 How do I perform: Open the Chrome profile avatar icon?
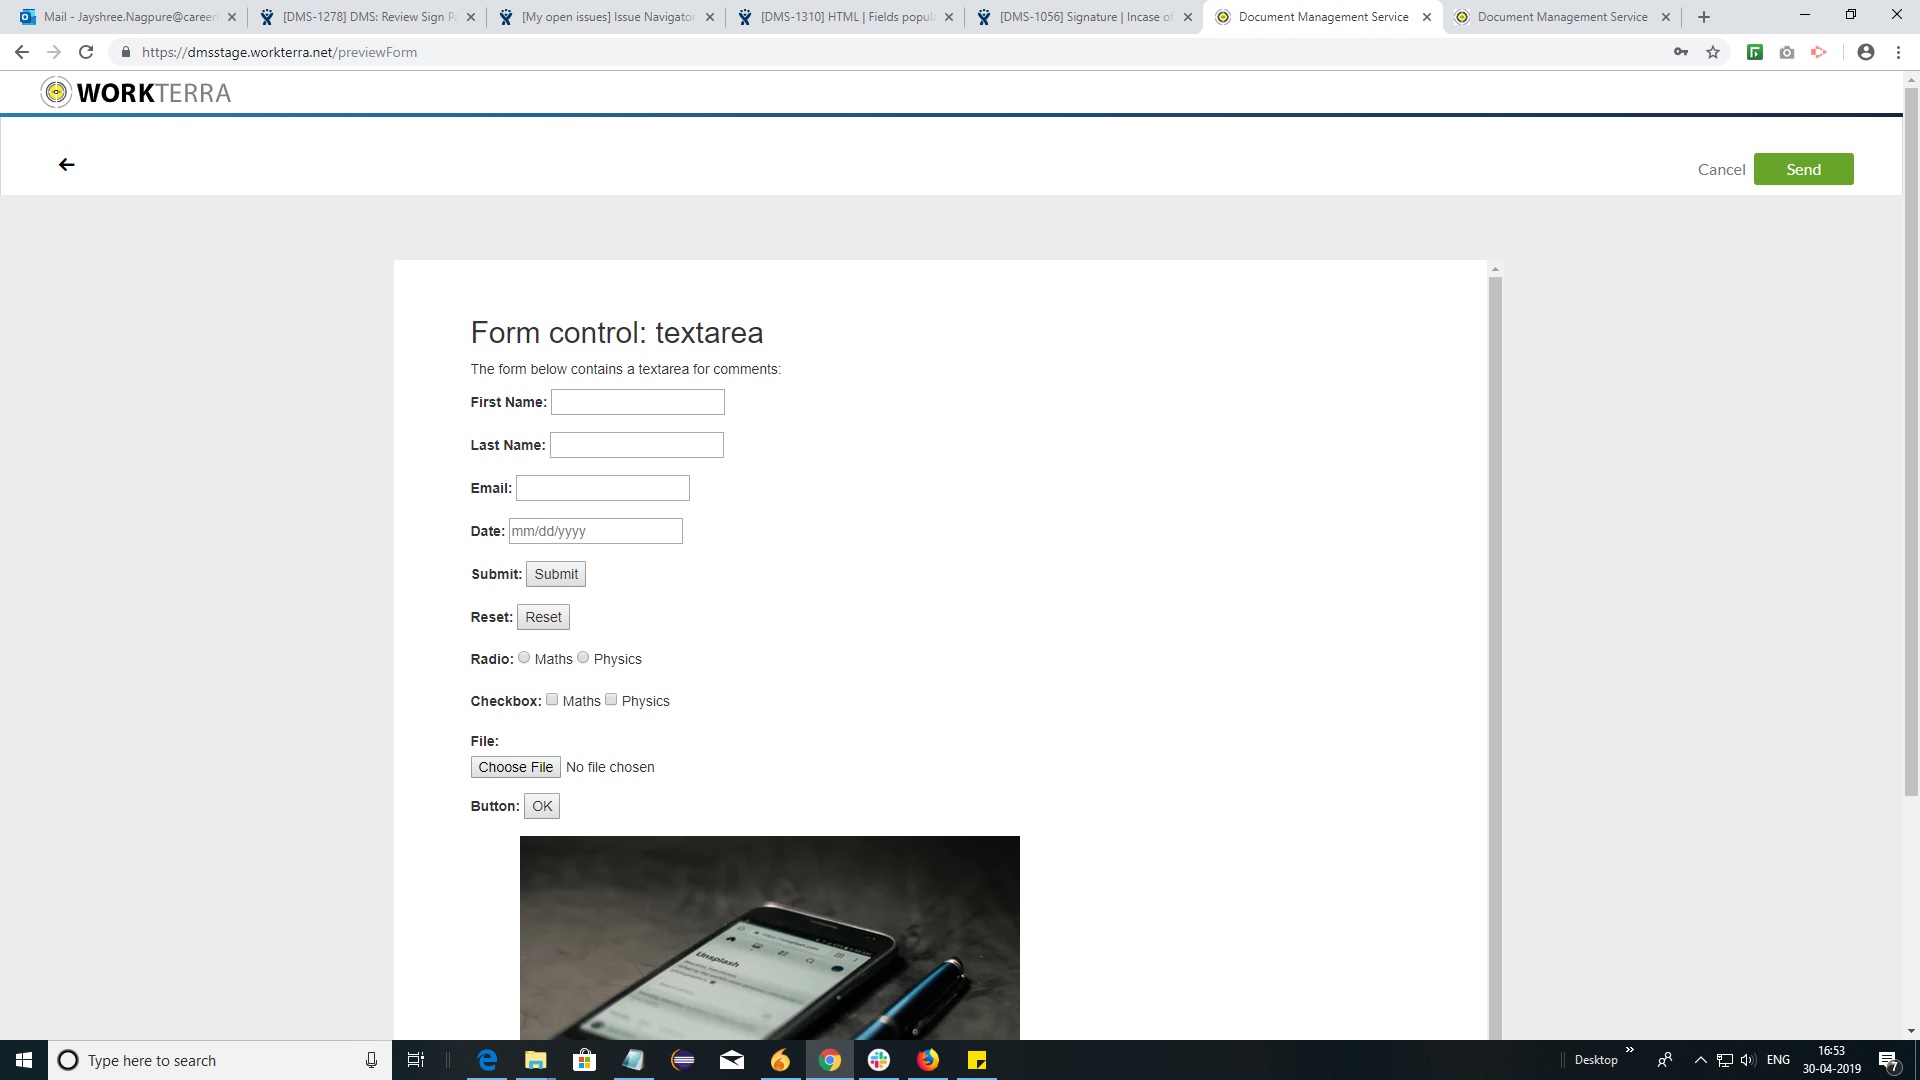click(x=1866, y=52)
